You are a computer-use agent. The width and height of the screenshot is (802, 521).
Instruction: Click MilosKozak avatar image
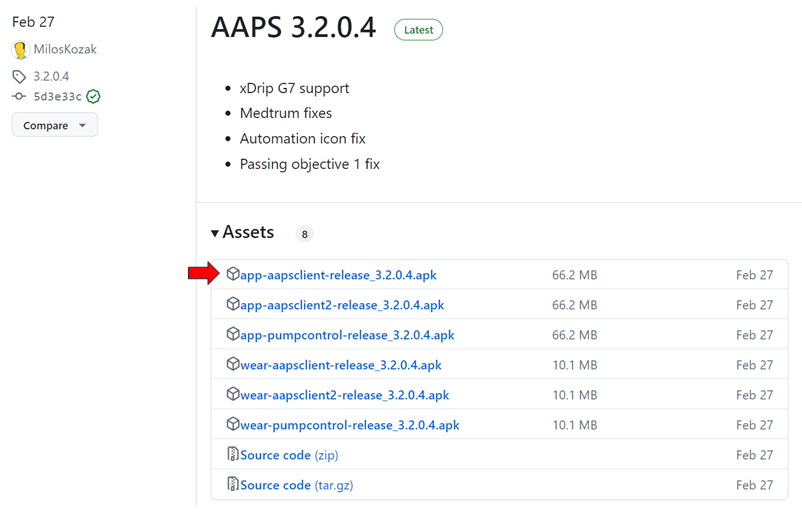(x=20, y=50)
